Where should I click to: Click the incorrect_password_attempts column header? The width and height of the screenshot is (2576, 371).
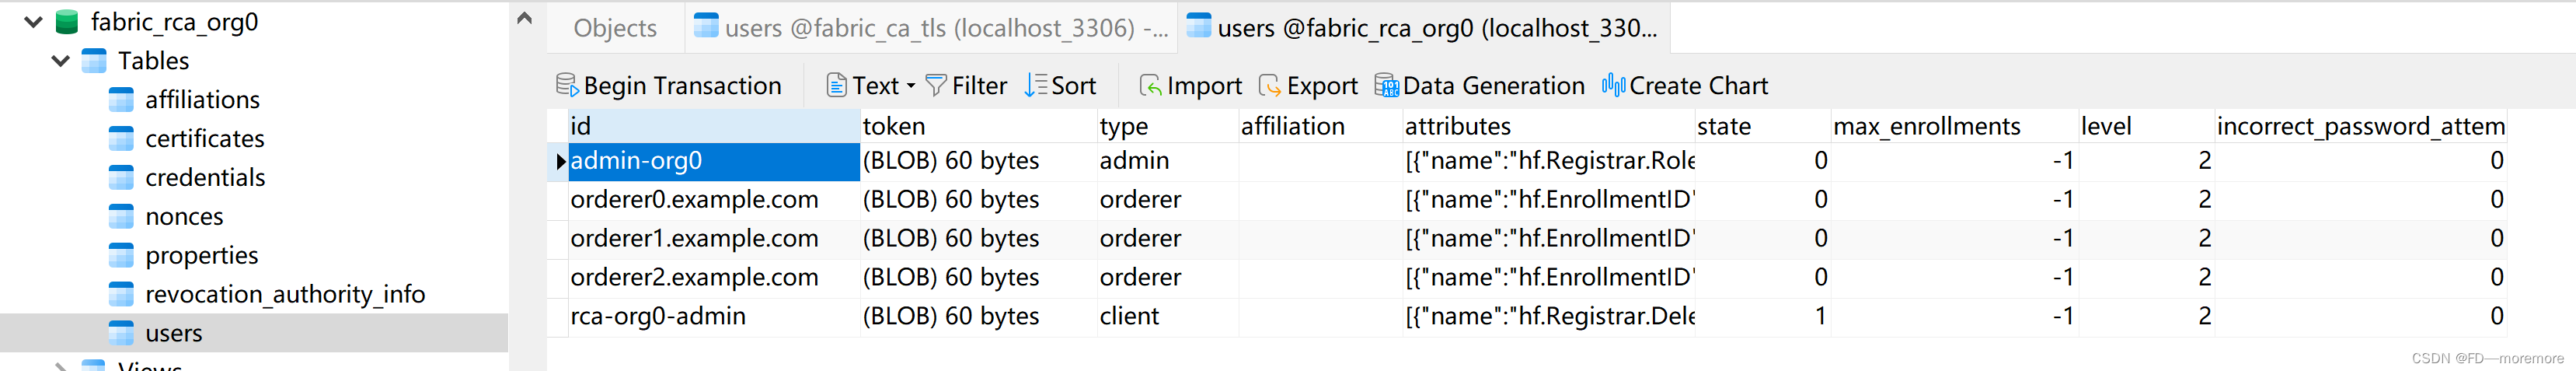pos(2360,126)
